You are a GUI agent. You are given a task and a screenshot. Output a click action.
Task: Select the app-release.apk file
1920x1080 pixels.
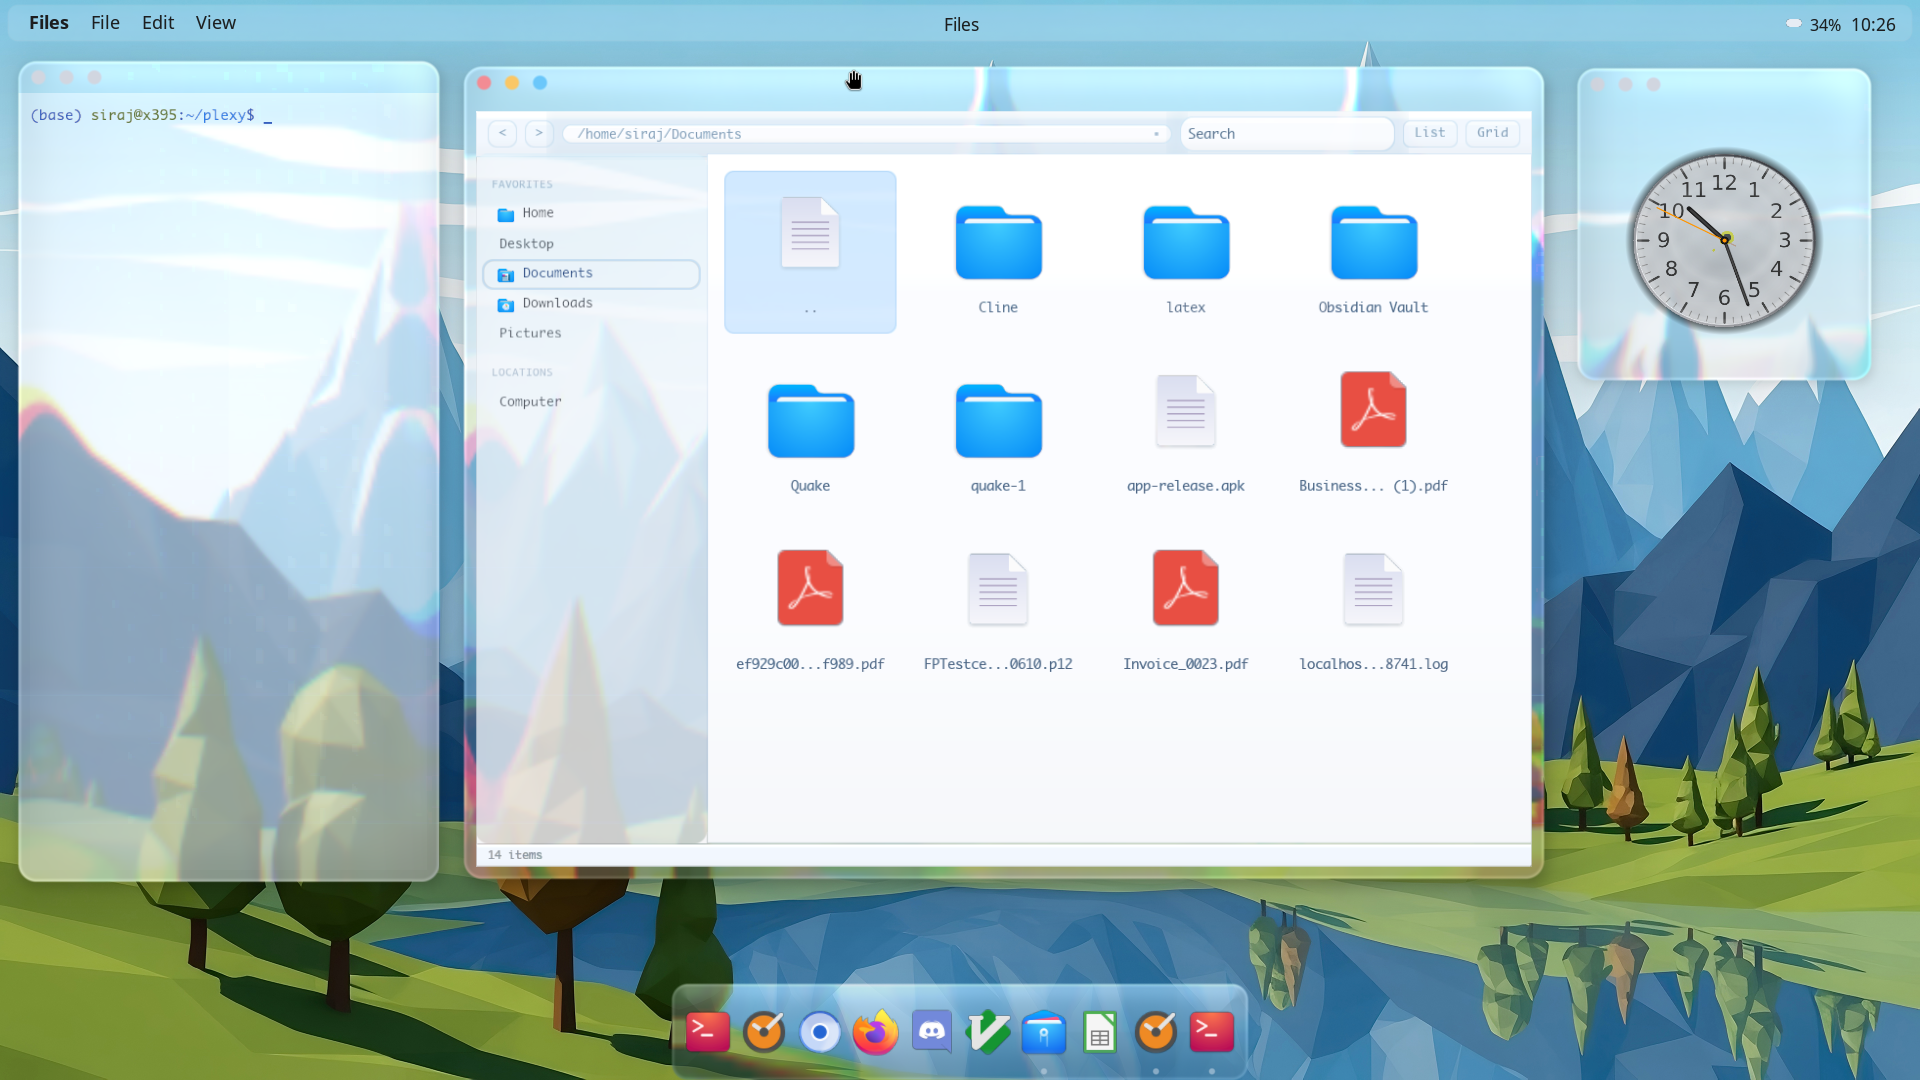pyautogui.click(x=1185, y=411)
